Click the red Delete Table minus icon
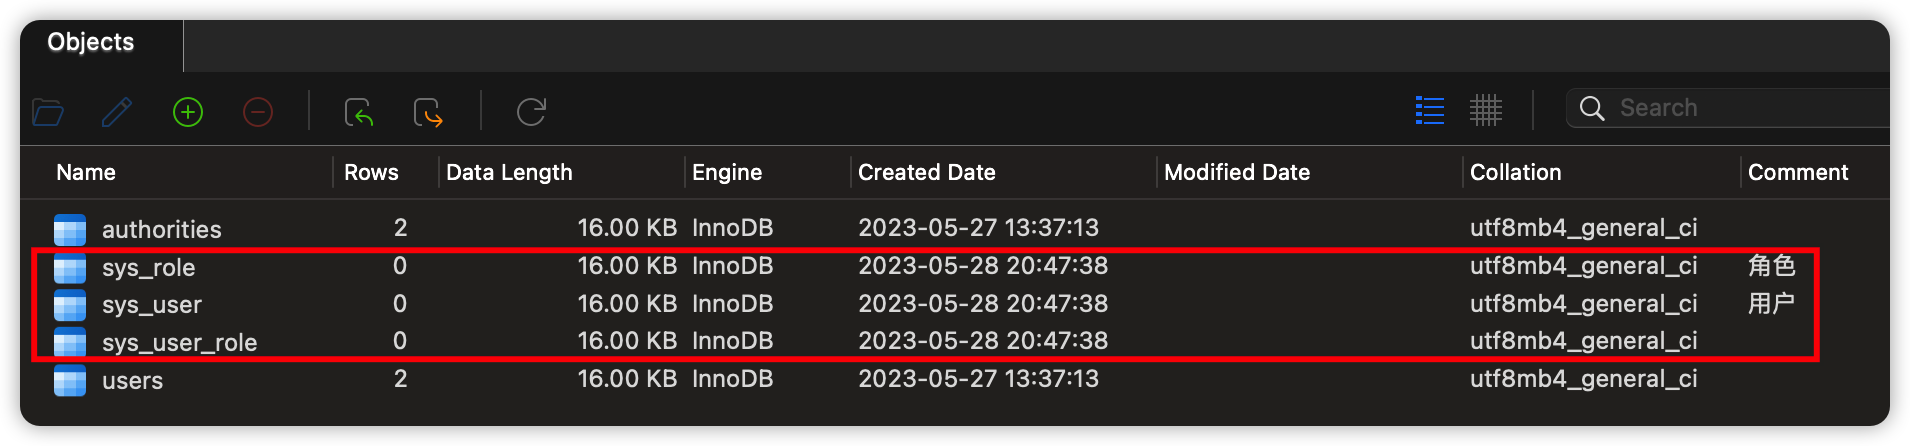 pyautogui.click(x=258, y=112)
